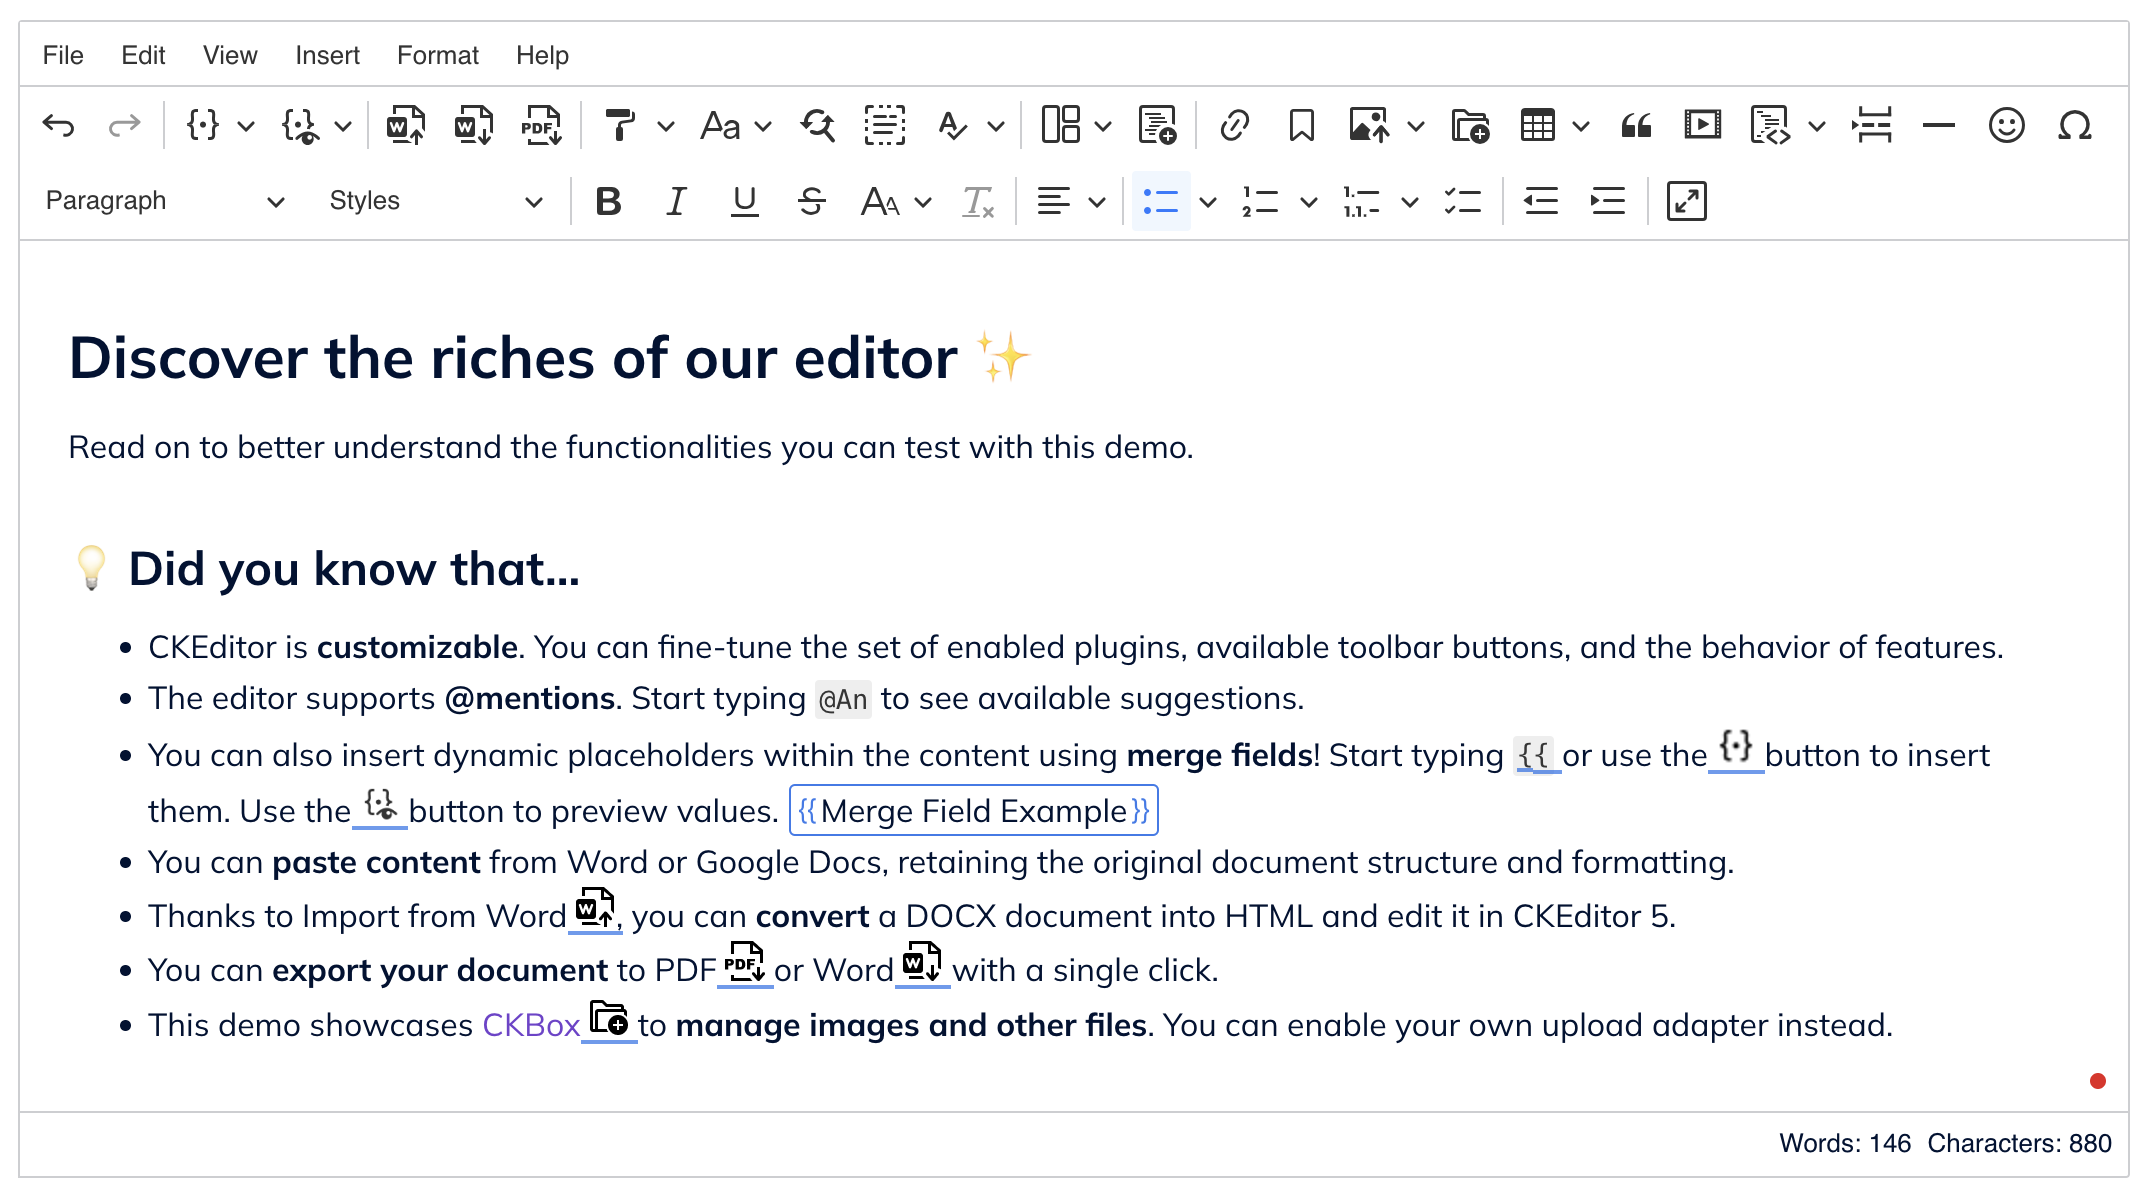Open CKBox file manager from toolbar
2146x1196 pixels.
[x=1471, y=126]
